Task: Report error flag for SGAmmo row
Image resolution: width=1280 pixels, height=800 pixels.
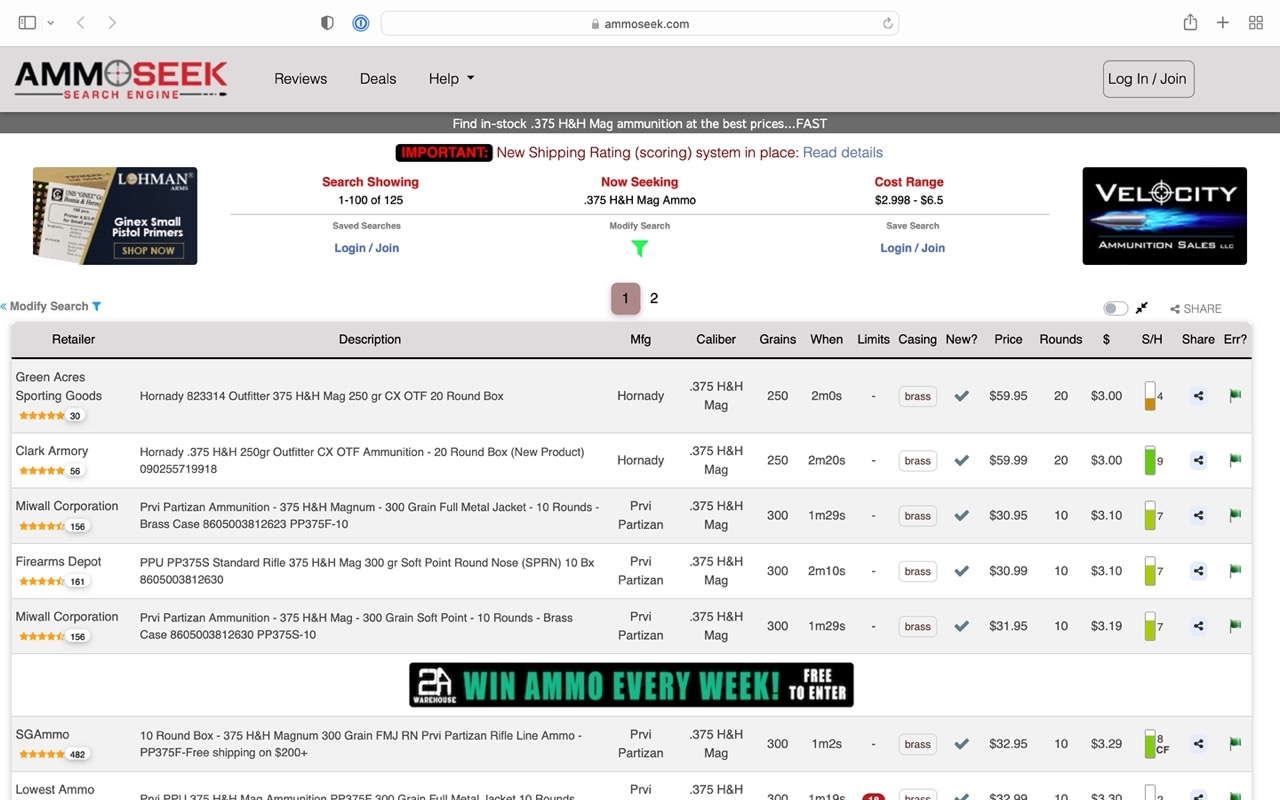Action: [x=1235, y=744]
